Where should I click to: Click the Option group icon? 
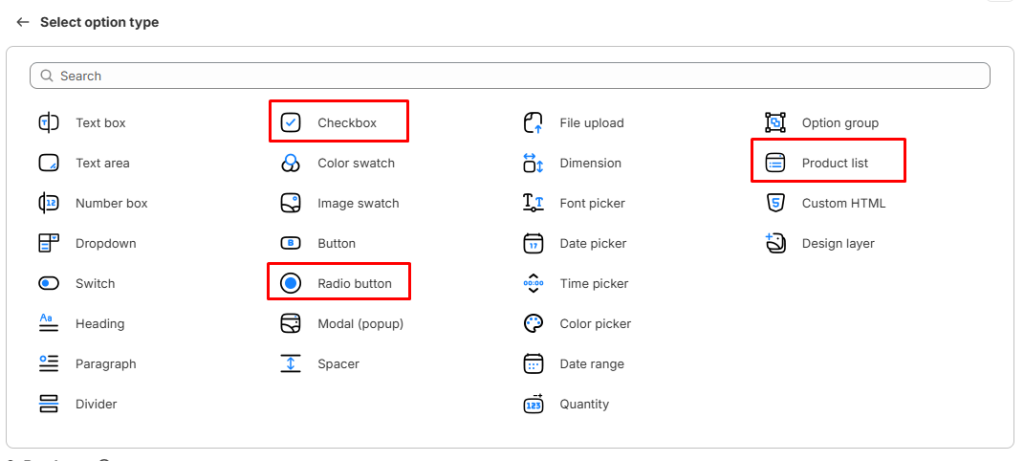(x=775, y=123)
